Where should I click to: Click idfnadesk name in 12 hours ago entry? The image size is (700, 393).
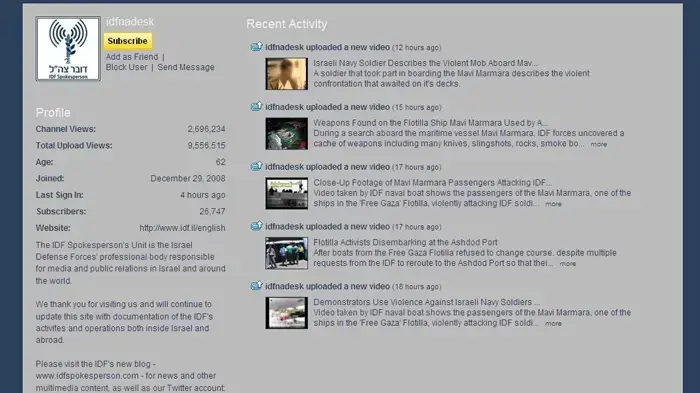pyautogui.click(x=284, y=47)
